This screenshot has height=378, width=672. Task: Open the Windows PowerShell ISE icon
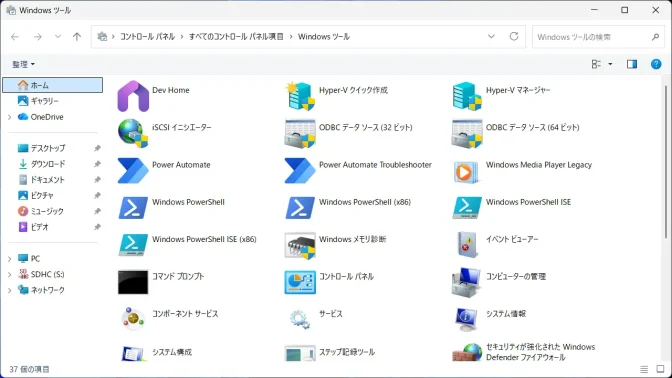click(x=467, y=208)
